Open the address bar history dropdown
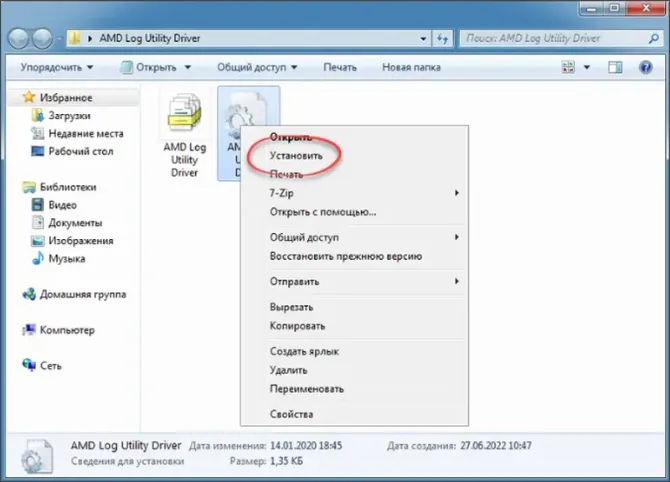The width and height of the screenshot is (670, 482). click(x=423, y=39)
